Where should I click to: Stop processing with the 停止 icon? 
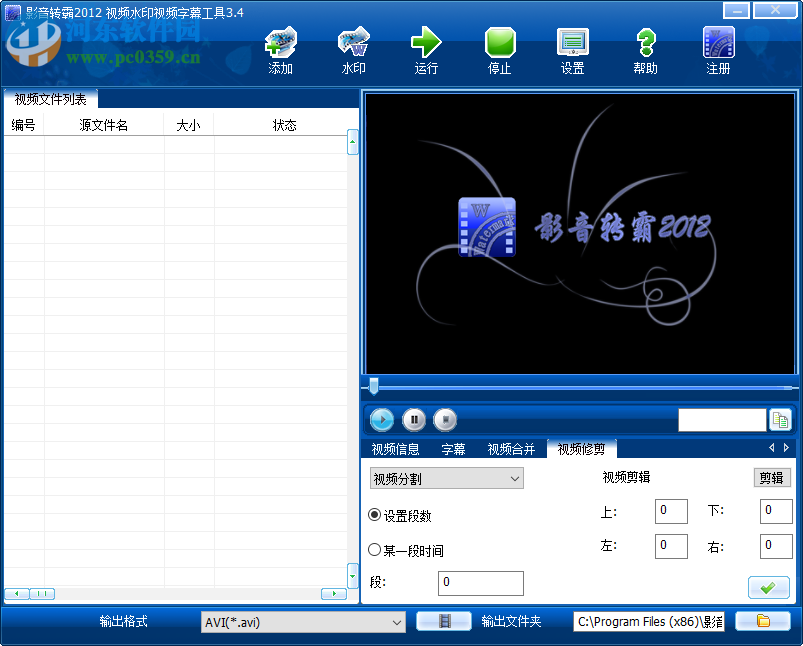499,45
